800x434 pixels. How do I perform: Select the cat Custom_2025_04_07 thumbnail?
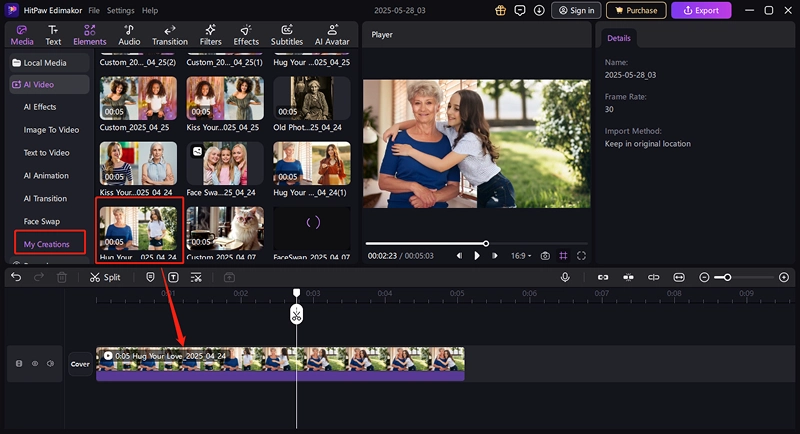coord(225,228)
